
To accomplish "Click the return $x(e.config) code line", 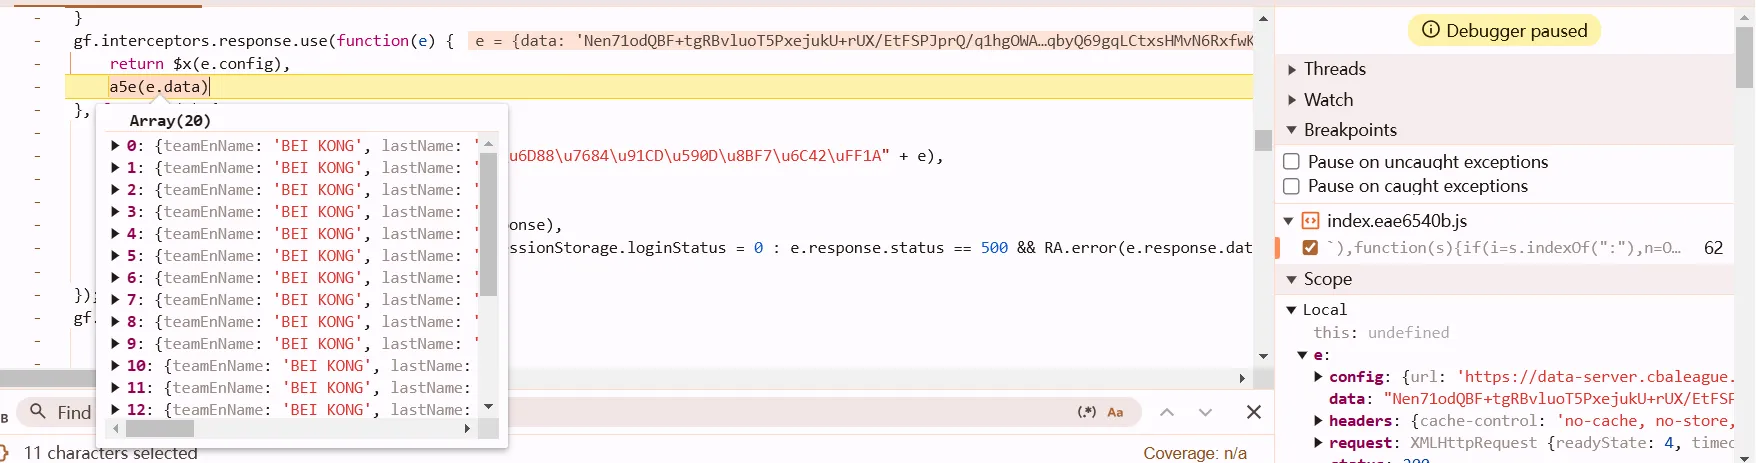I will click(x=199, y=64).
